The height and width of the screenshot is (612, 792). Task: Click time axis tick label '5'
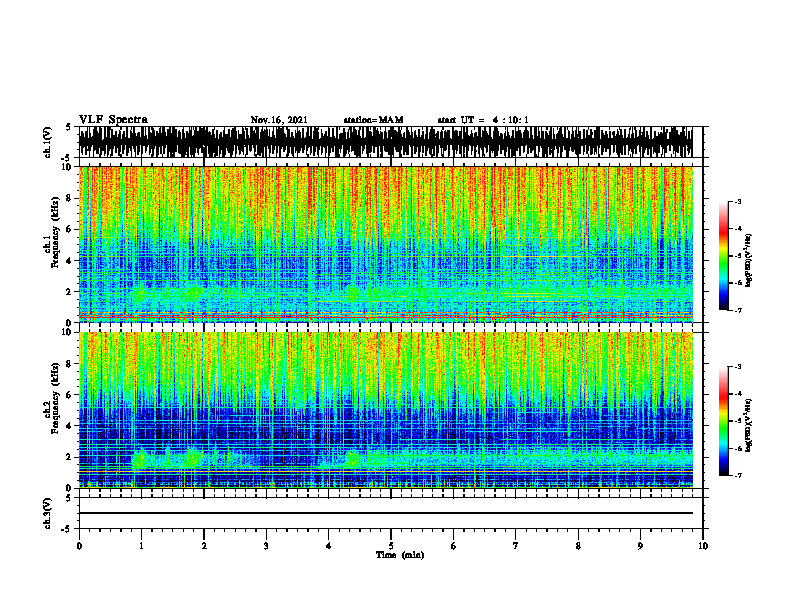pos(391,546)
